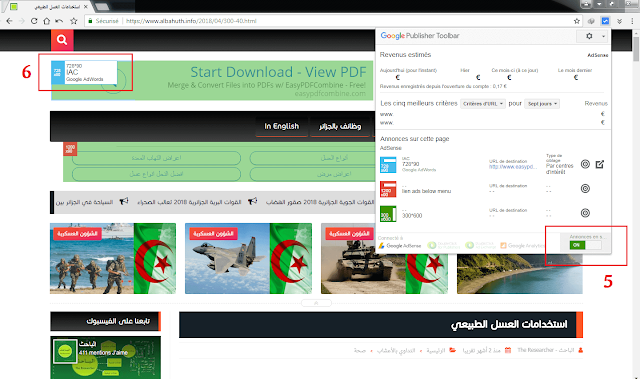This screenshot has height=379, width=640.
Task: Click the red 1200x60 ad unit icon
Action: 388,189
